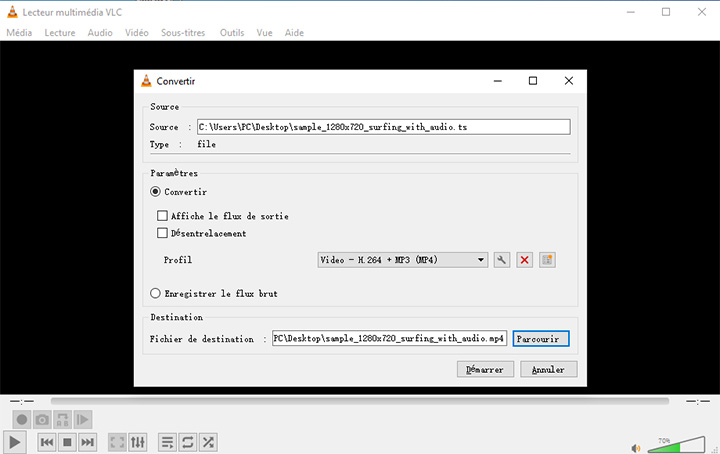Advance frame by frame
Screen dimensions: 720x454
point(83,420)
